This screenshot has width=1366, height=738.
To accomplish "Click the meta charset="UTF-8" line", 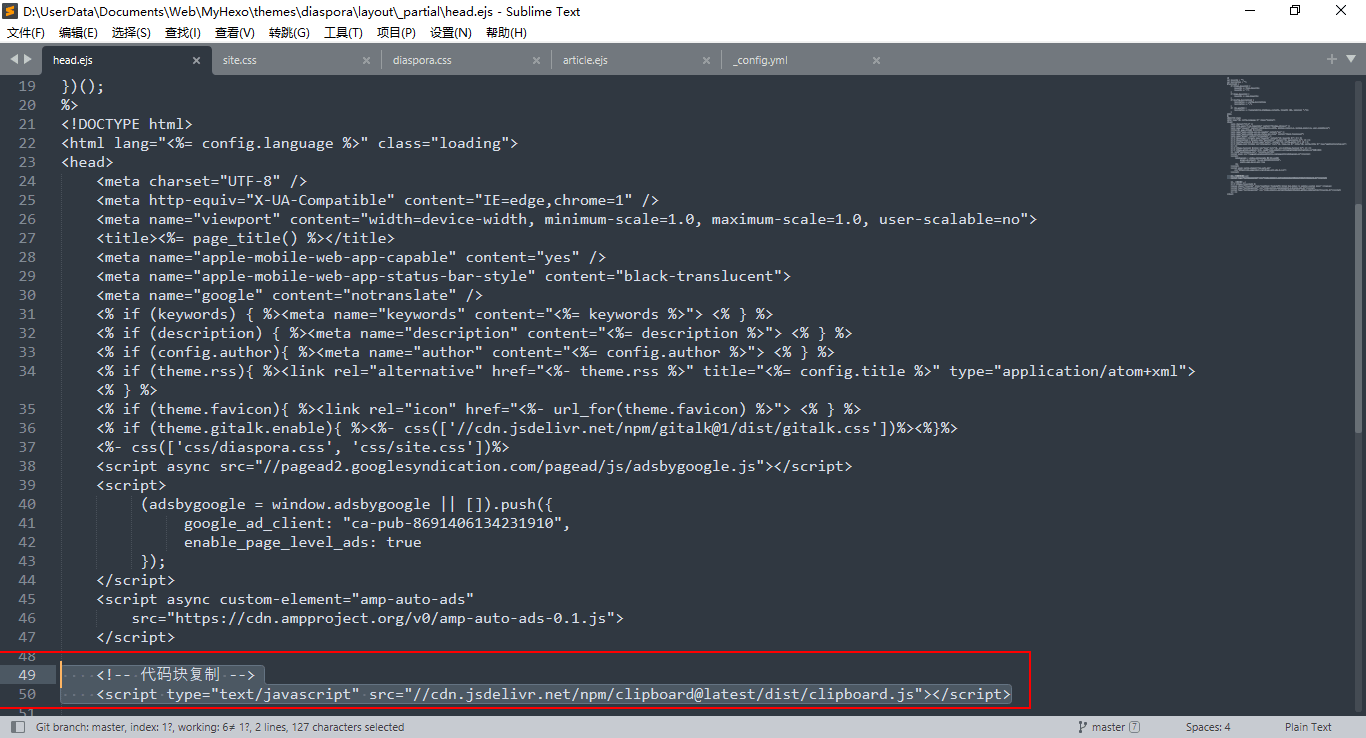I will tap(202, 181).
